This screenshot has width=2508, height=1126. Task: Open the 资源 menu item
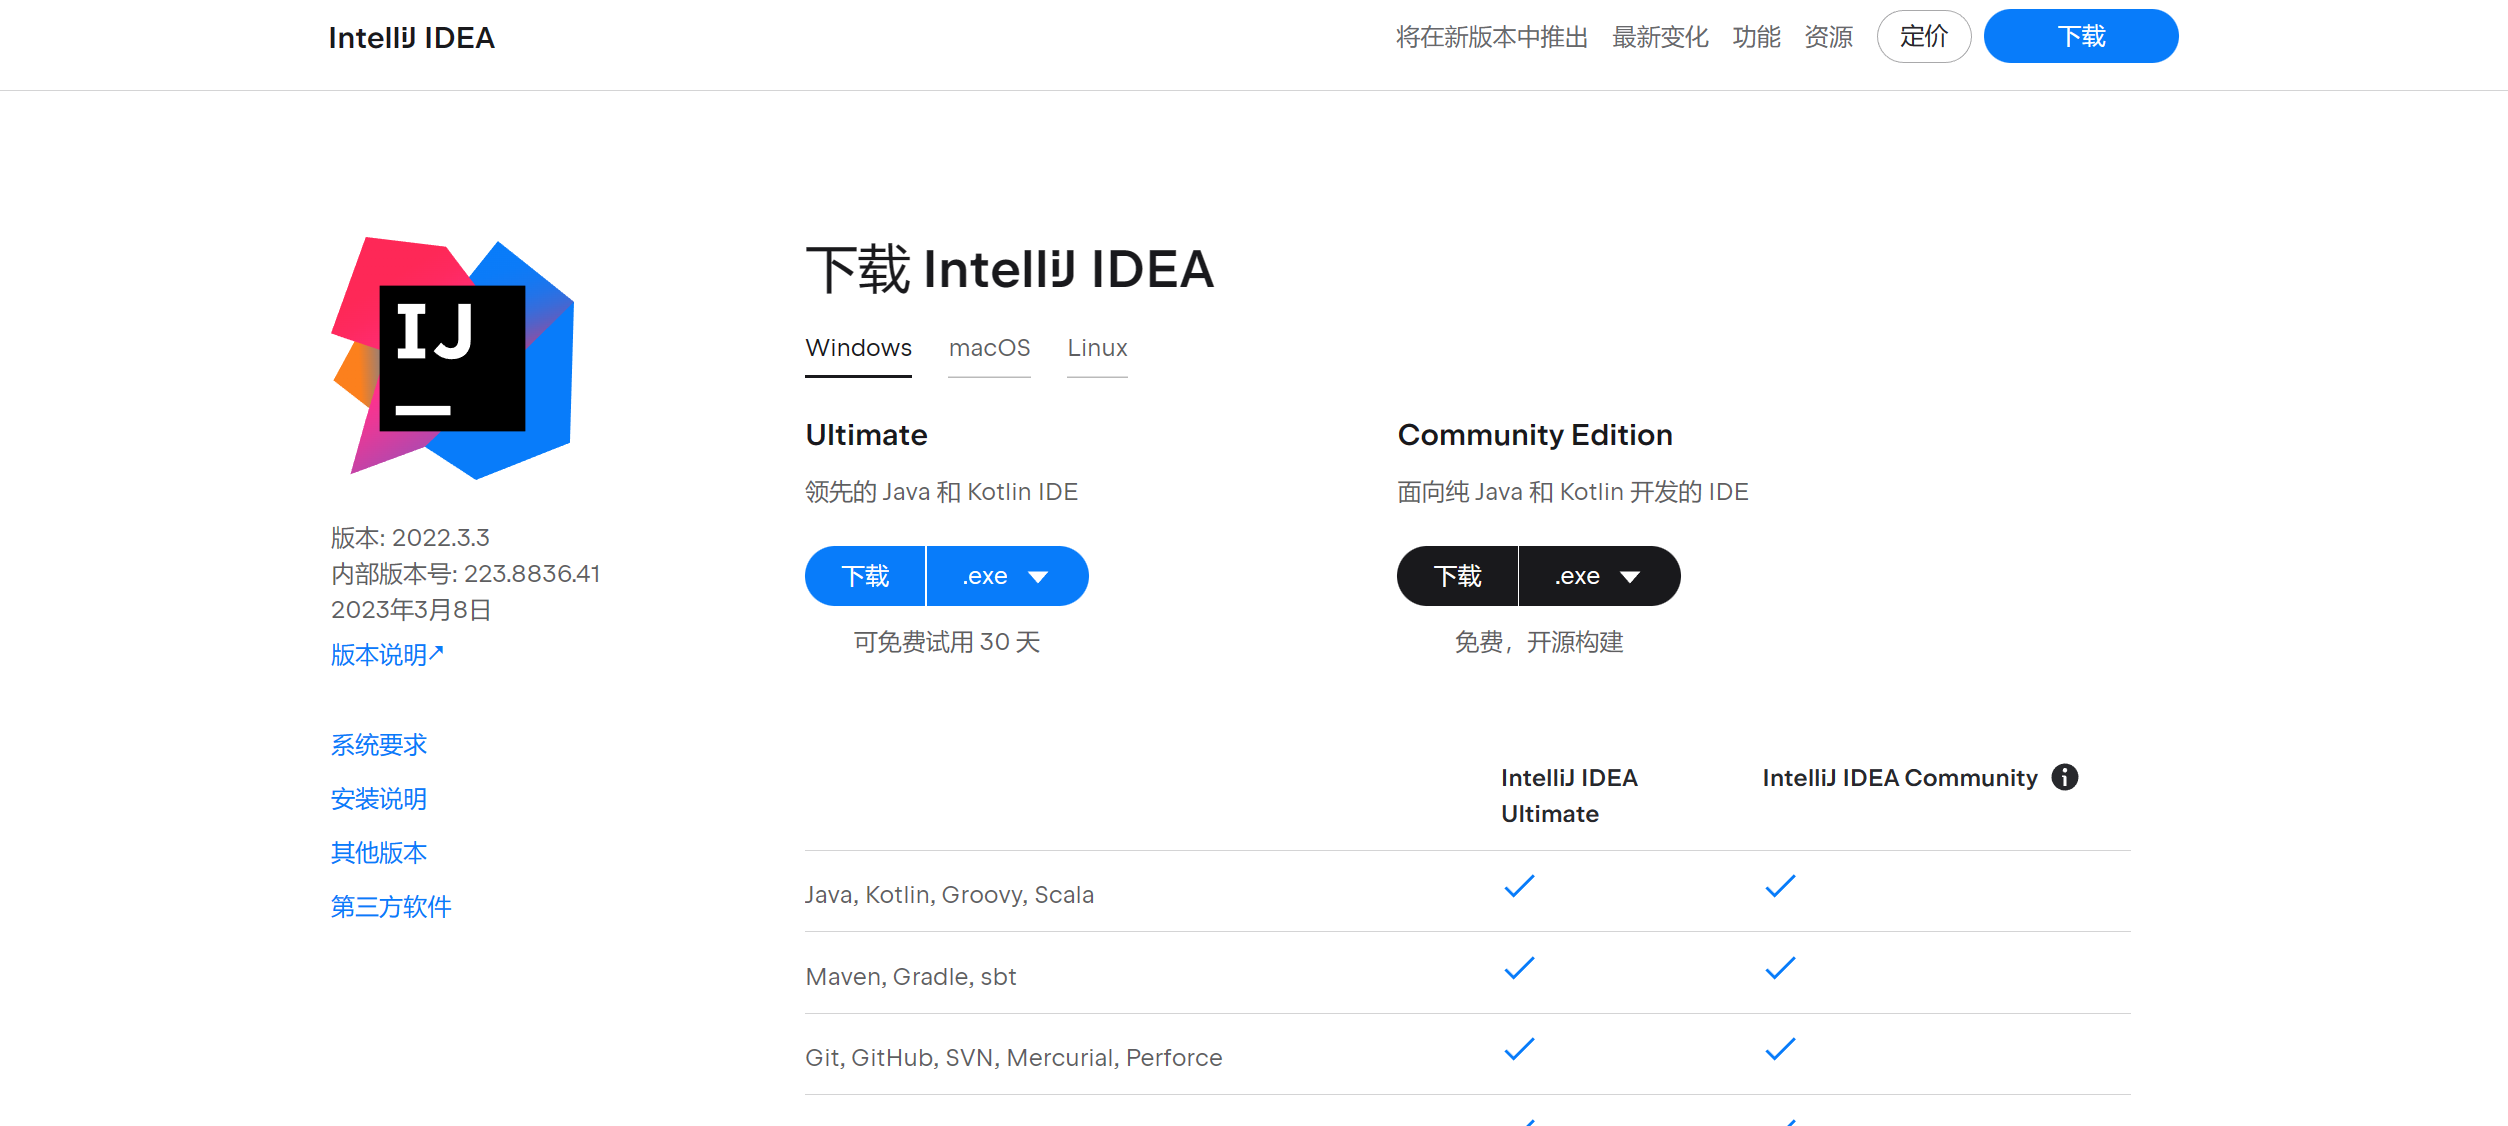click(1828, 37)
